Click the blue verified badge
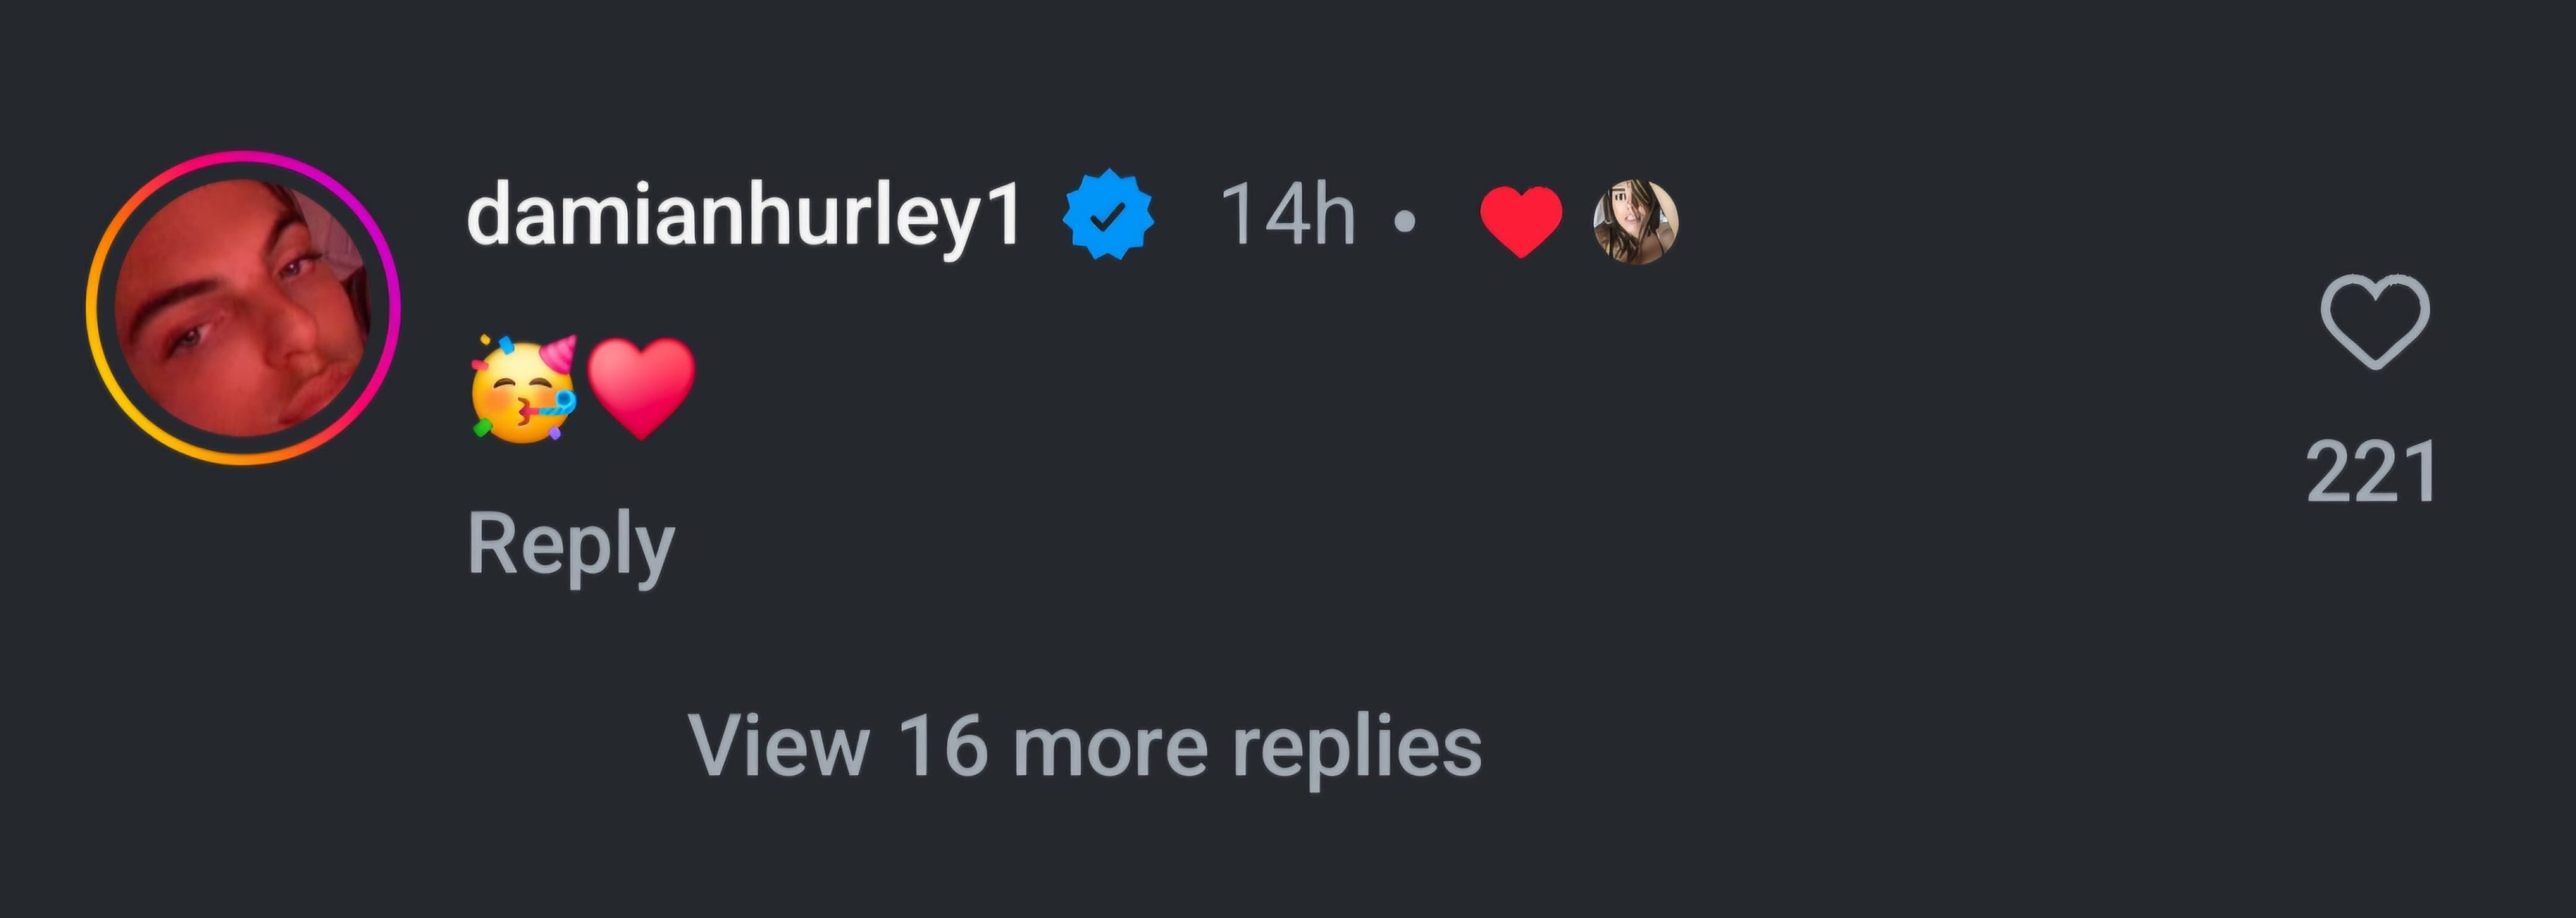Image resolution: width=2576 pixels, height=918 pixels. pyautogui.click(x=1107, y=215)
